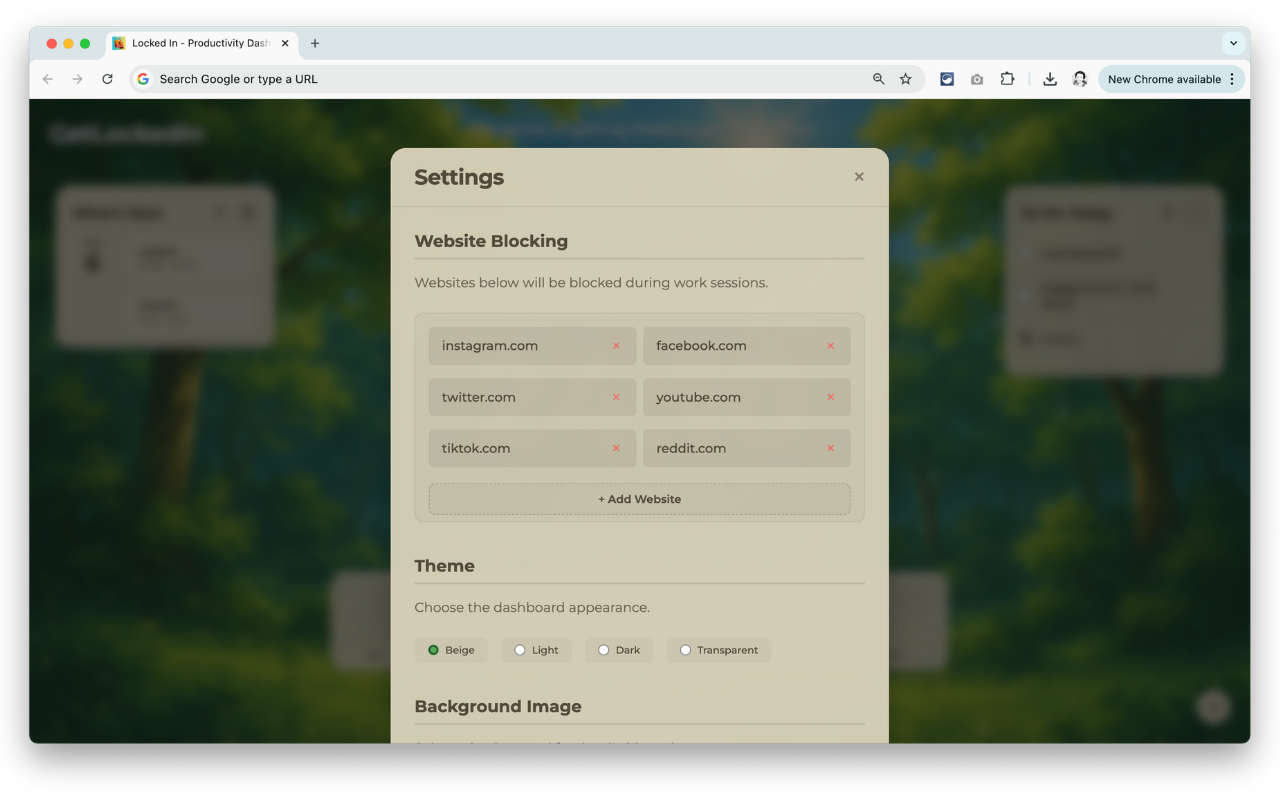Choose the Dark theme option

tap(619, 650)
